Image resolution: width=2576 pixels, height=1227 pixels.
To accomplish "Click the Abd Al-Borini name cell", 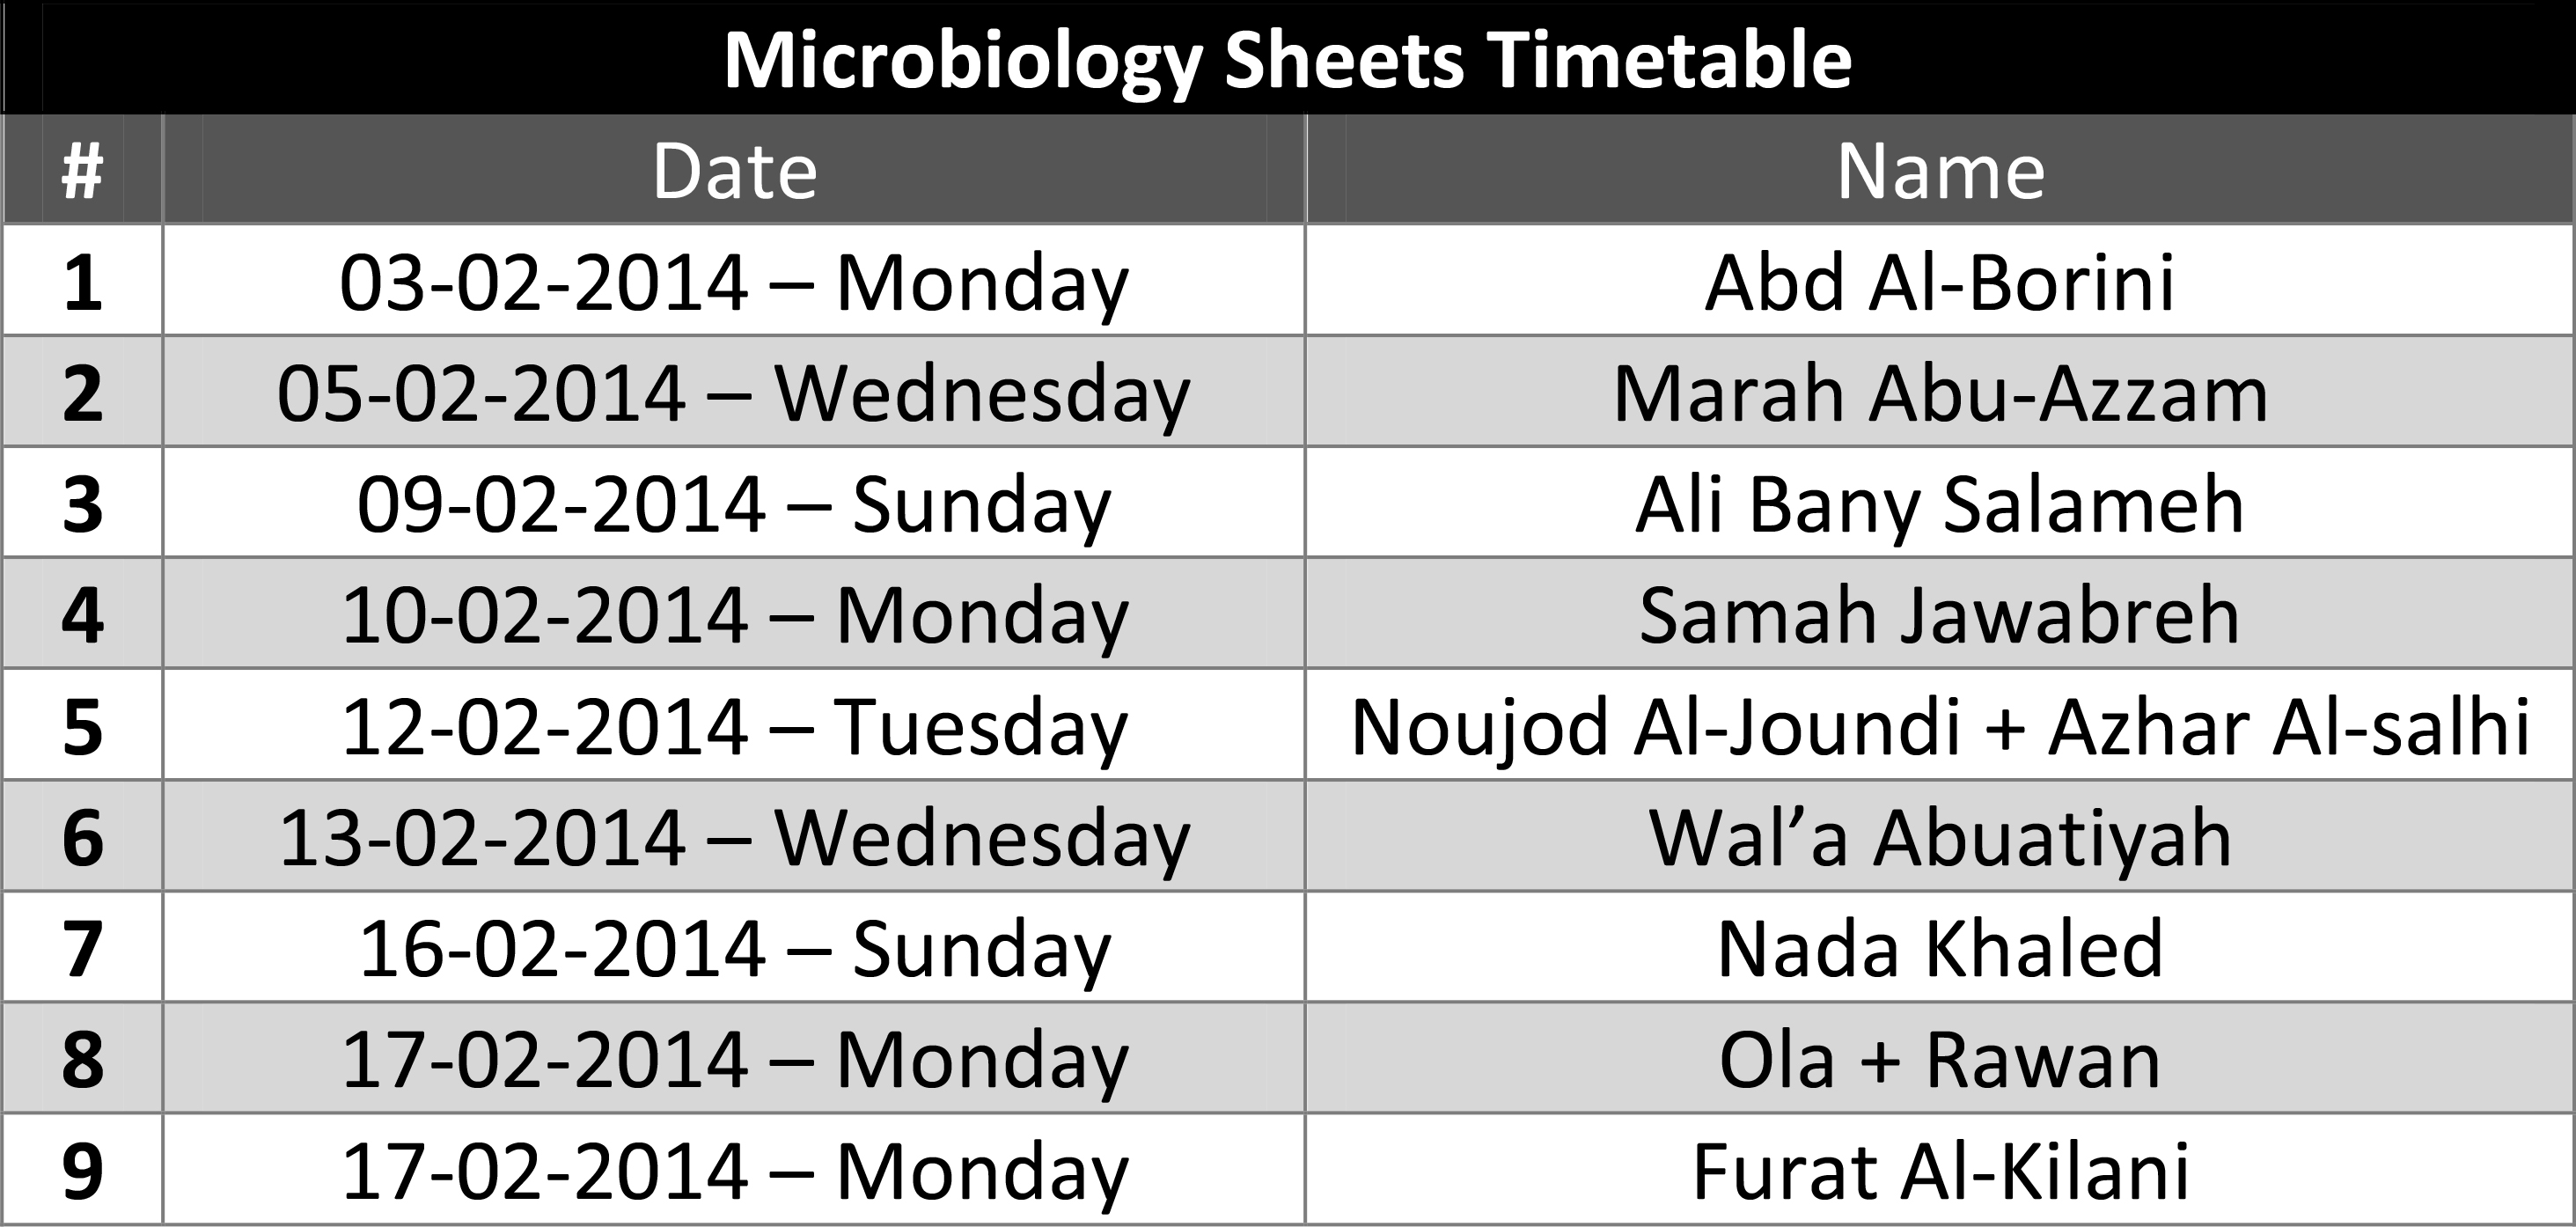I will click(1940, 281).
